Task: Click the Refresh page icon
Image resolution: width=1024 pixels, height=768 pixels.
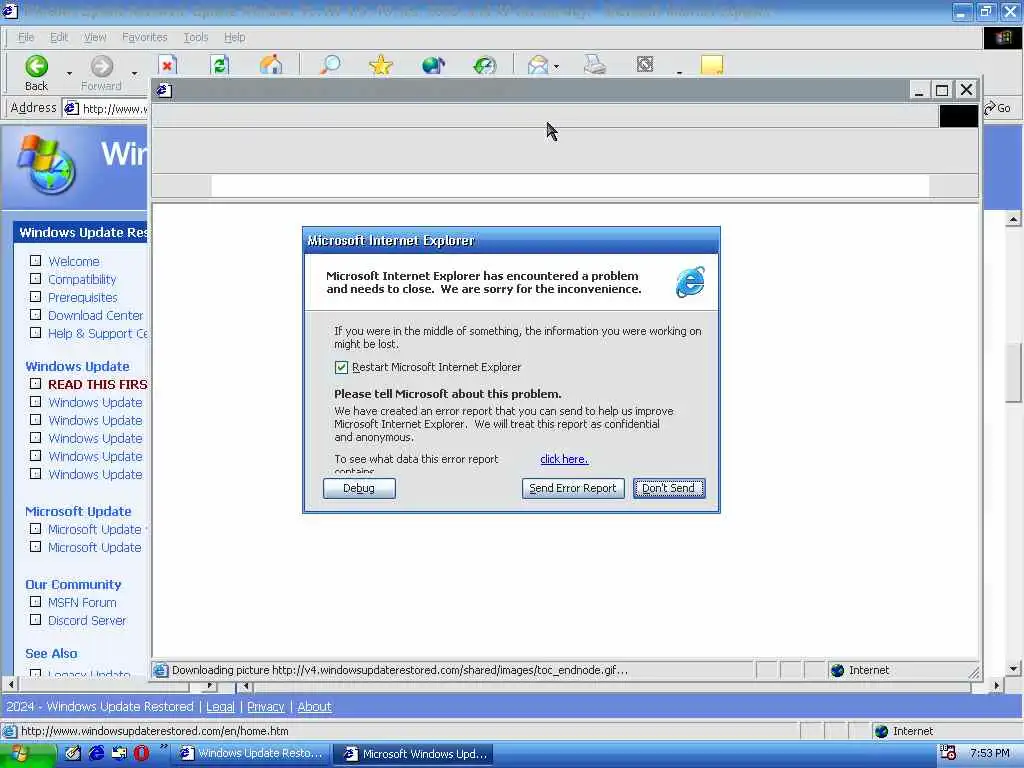Action: 219,65
